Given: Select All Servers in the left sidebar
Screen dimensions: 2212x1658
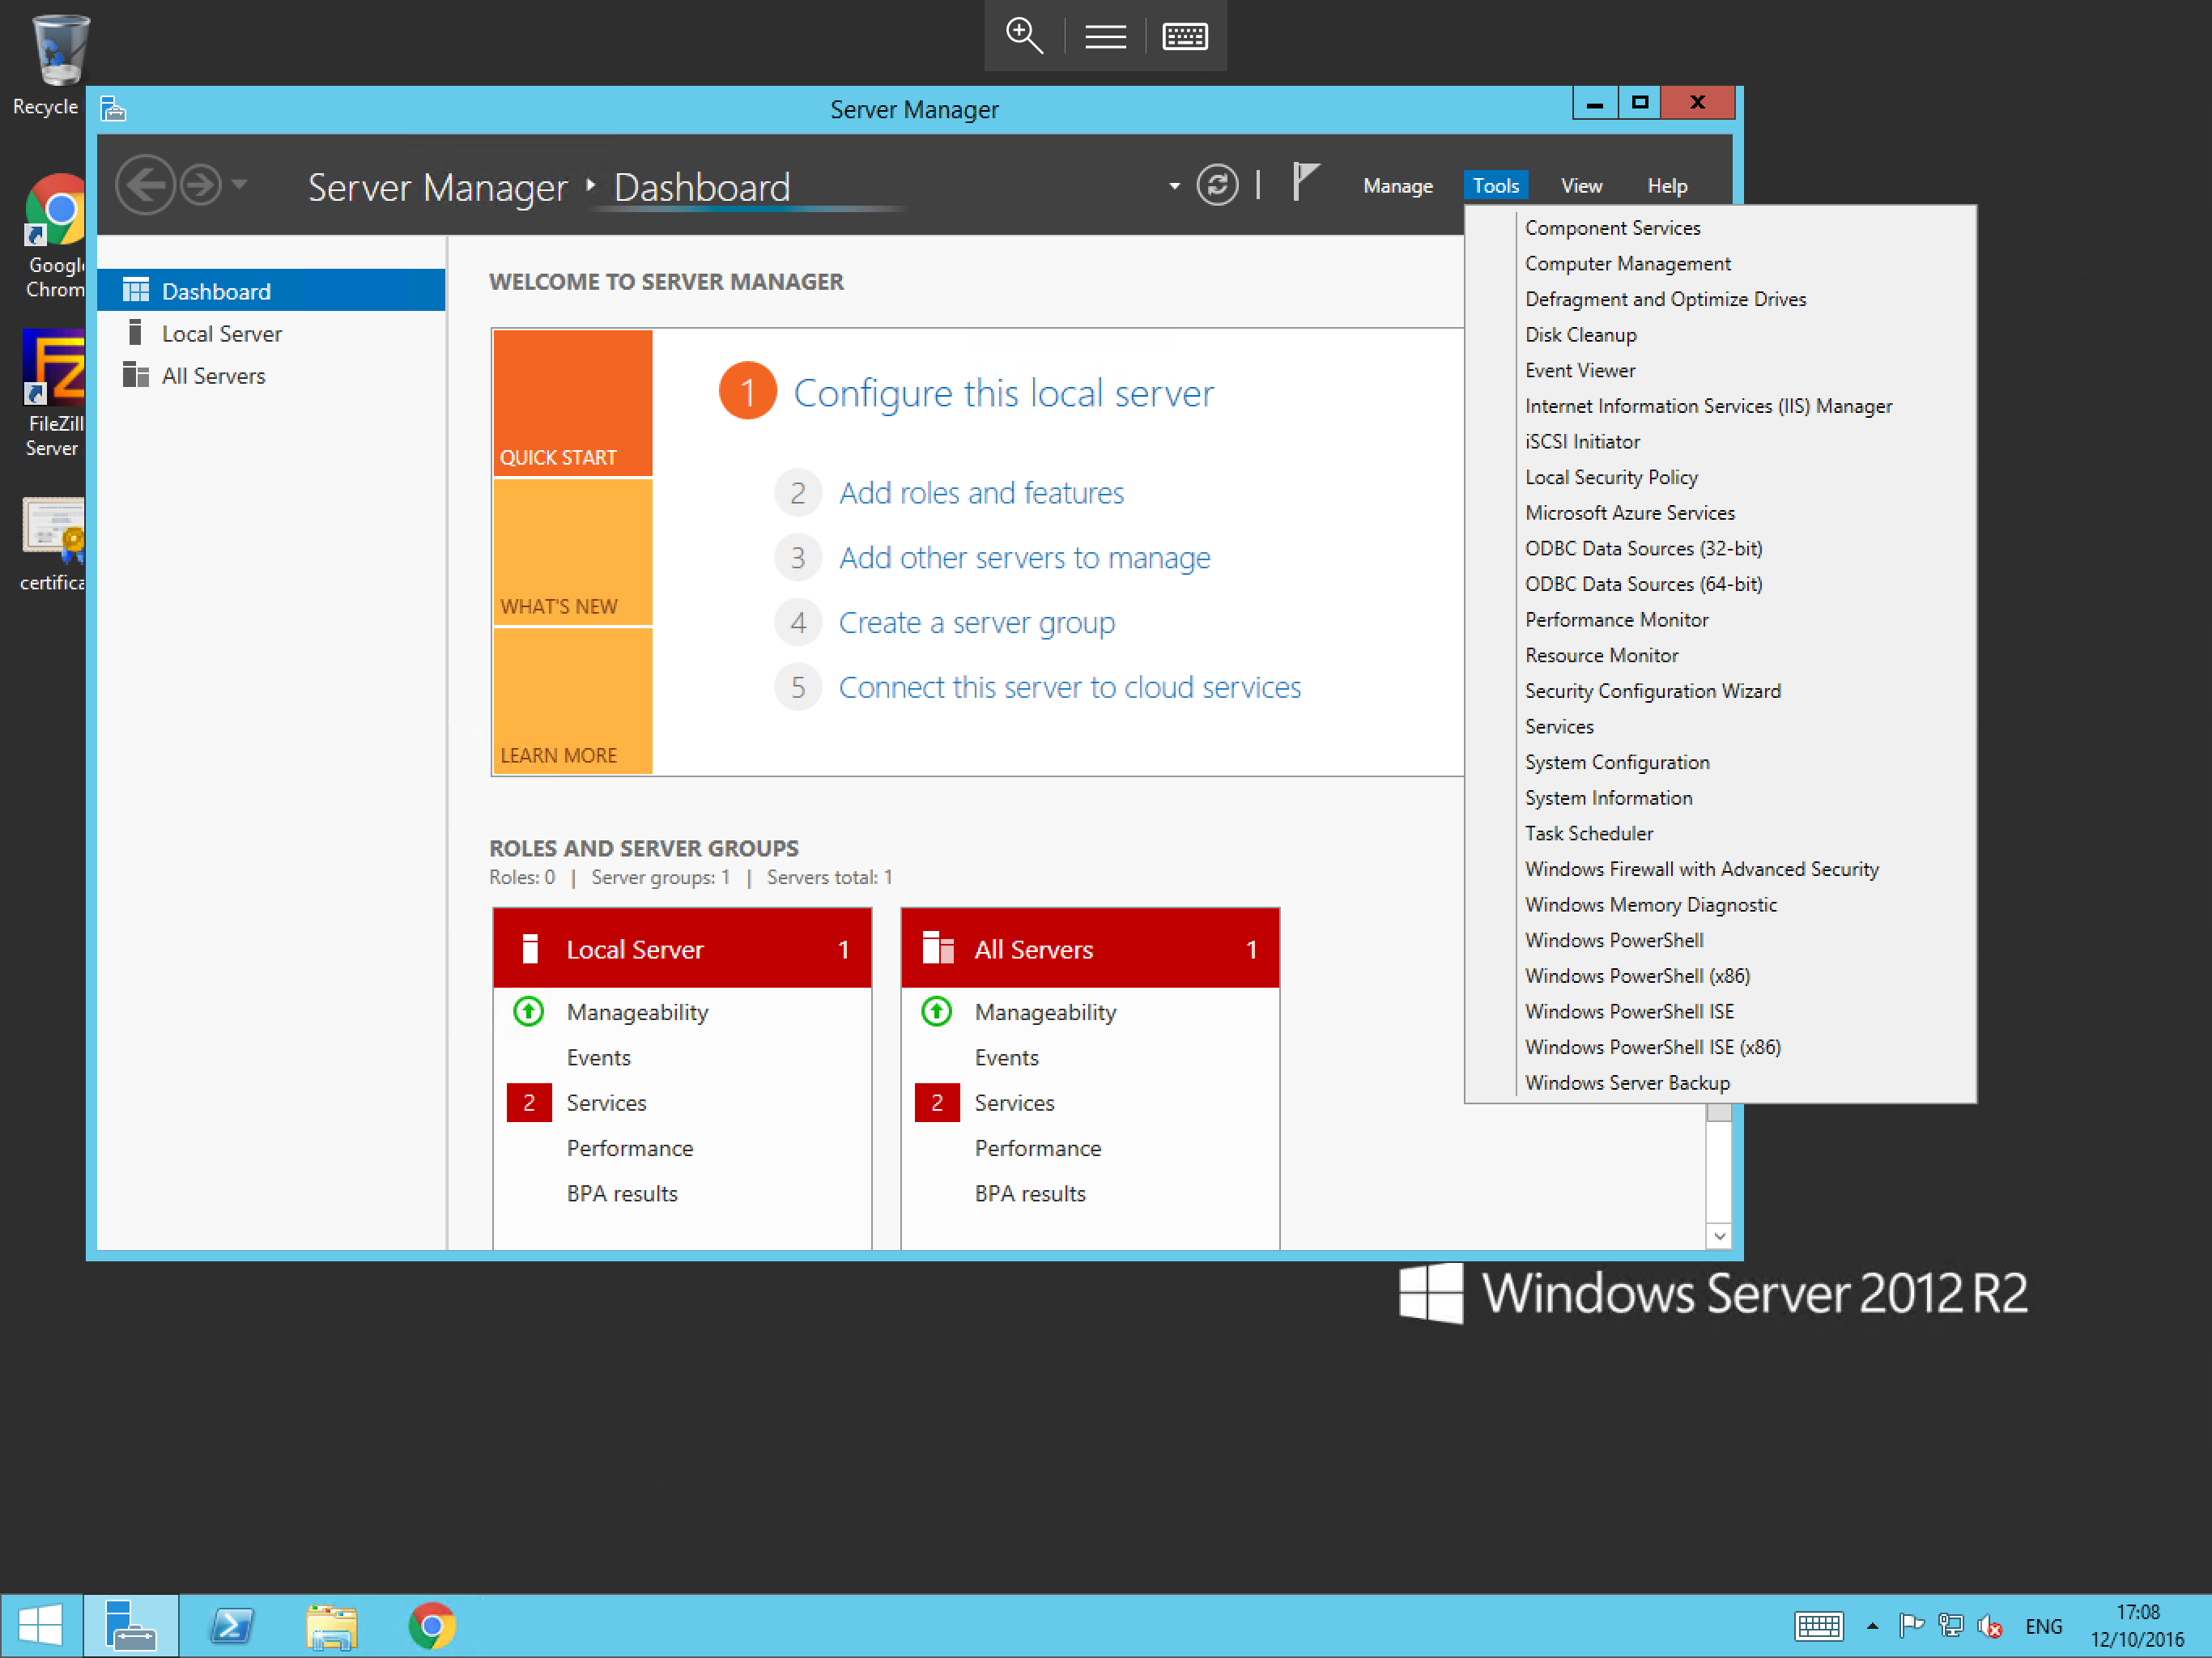Looking at the screenshot, I should [x=271, y=376].
